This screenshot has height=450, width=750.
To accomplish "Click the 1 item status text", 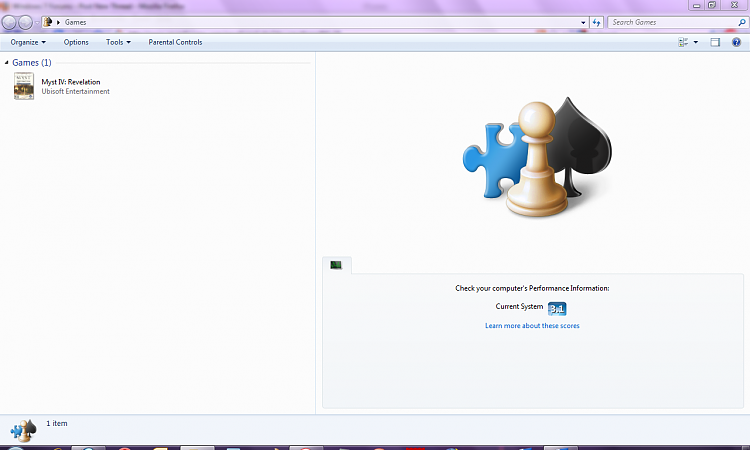I will pos(57,423).
